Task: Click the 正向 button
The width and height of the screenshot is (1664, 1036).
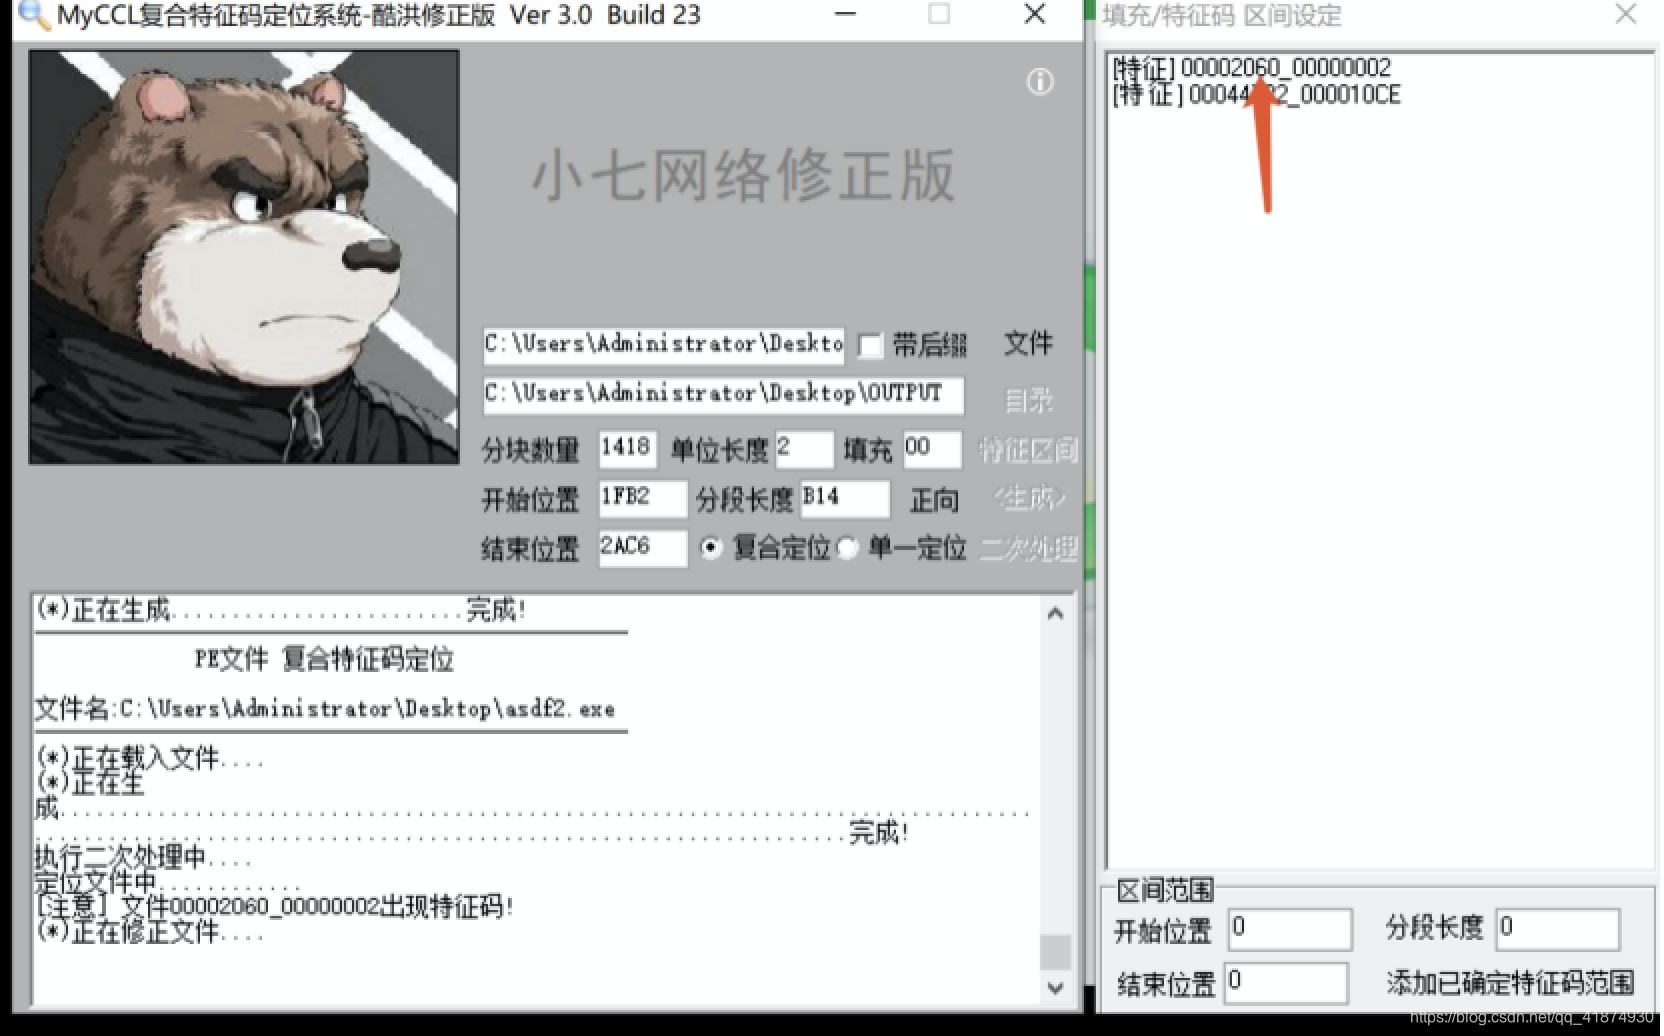Action: tap(934, 499)
